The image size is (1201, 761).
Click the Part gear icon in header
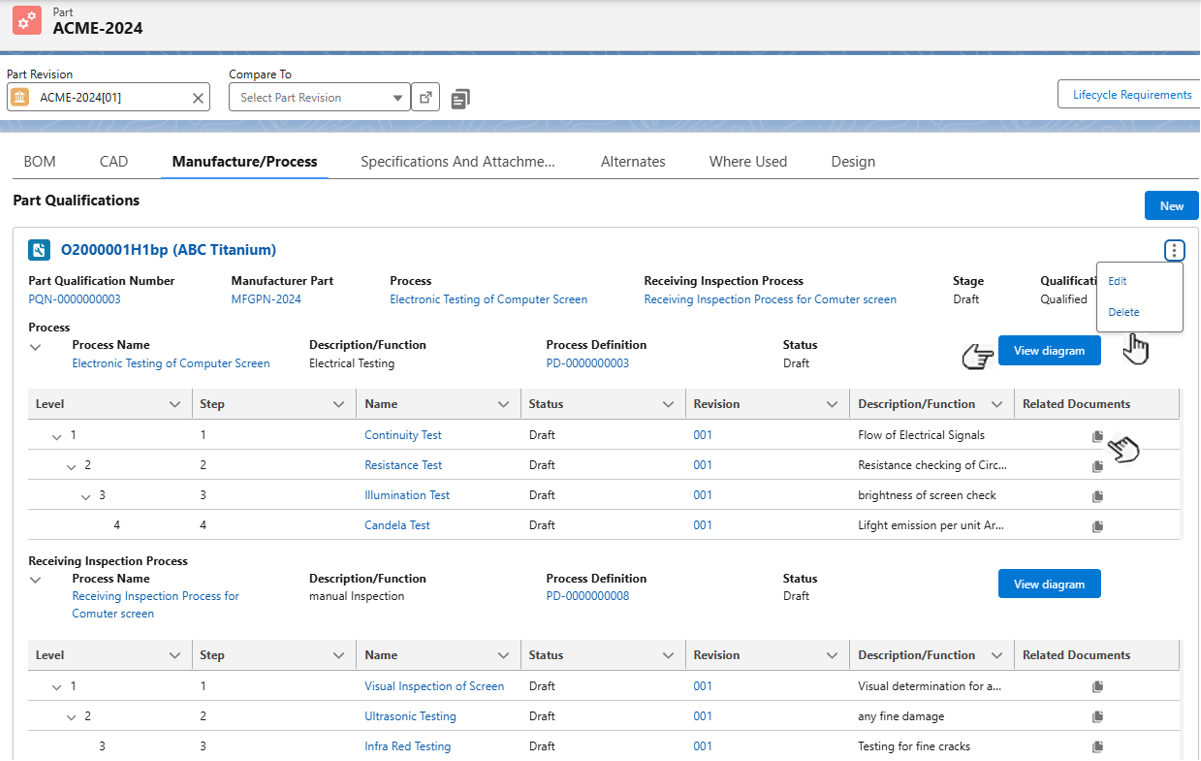coord(27,20)
